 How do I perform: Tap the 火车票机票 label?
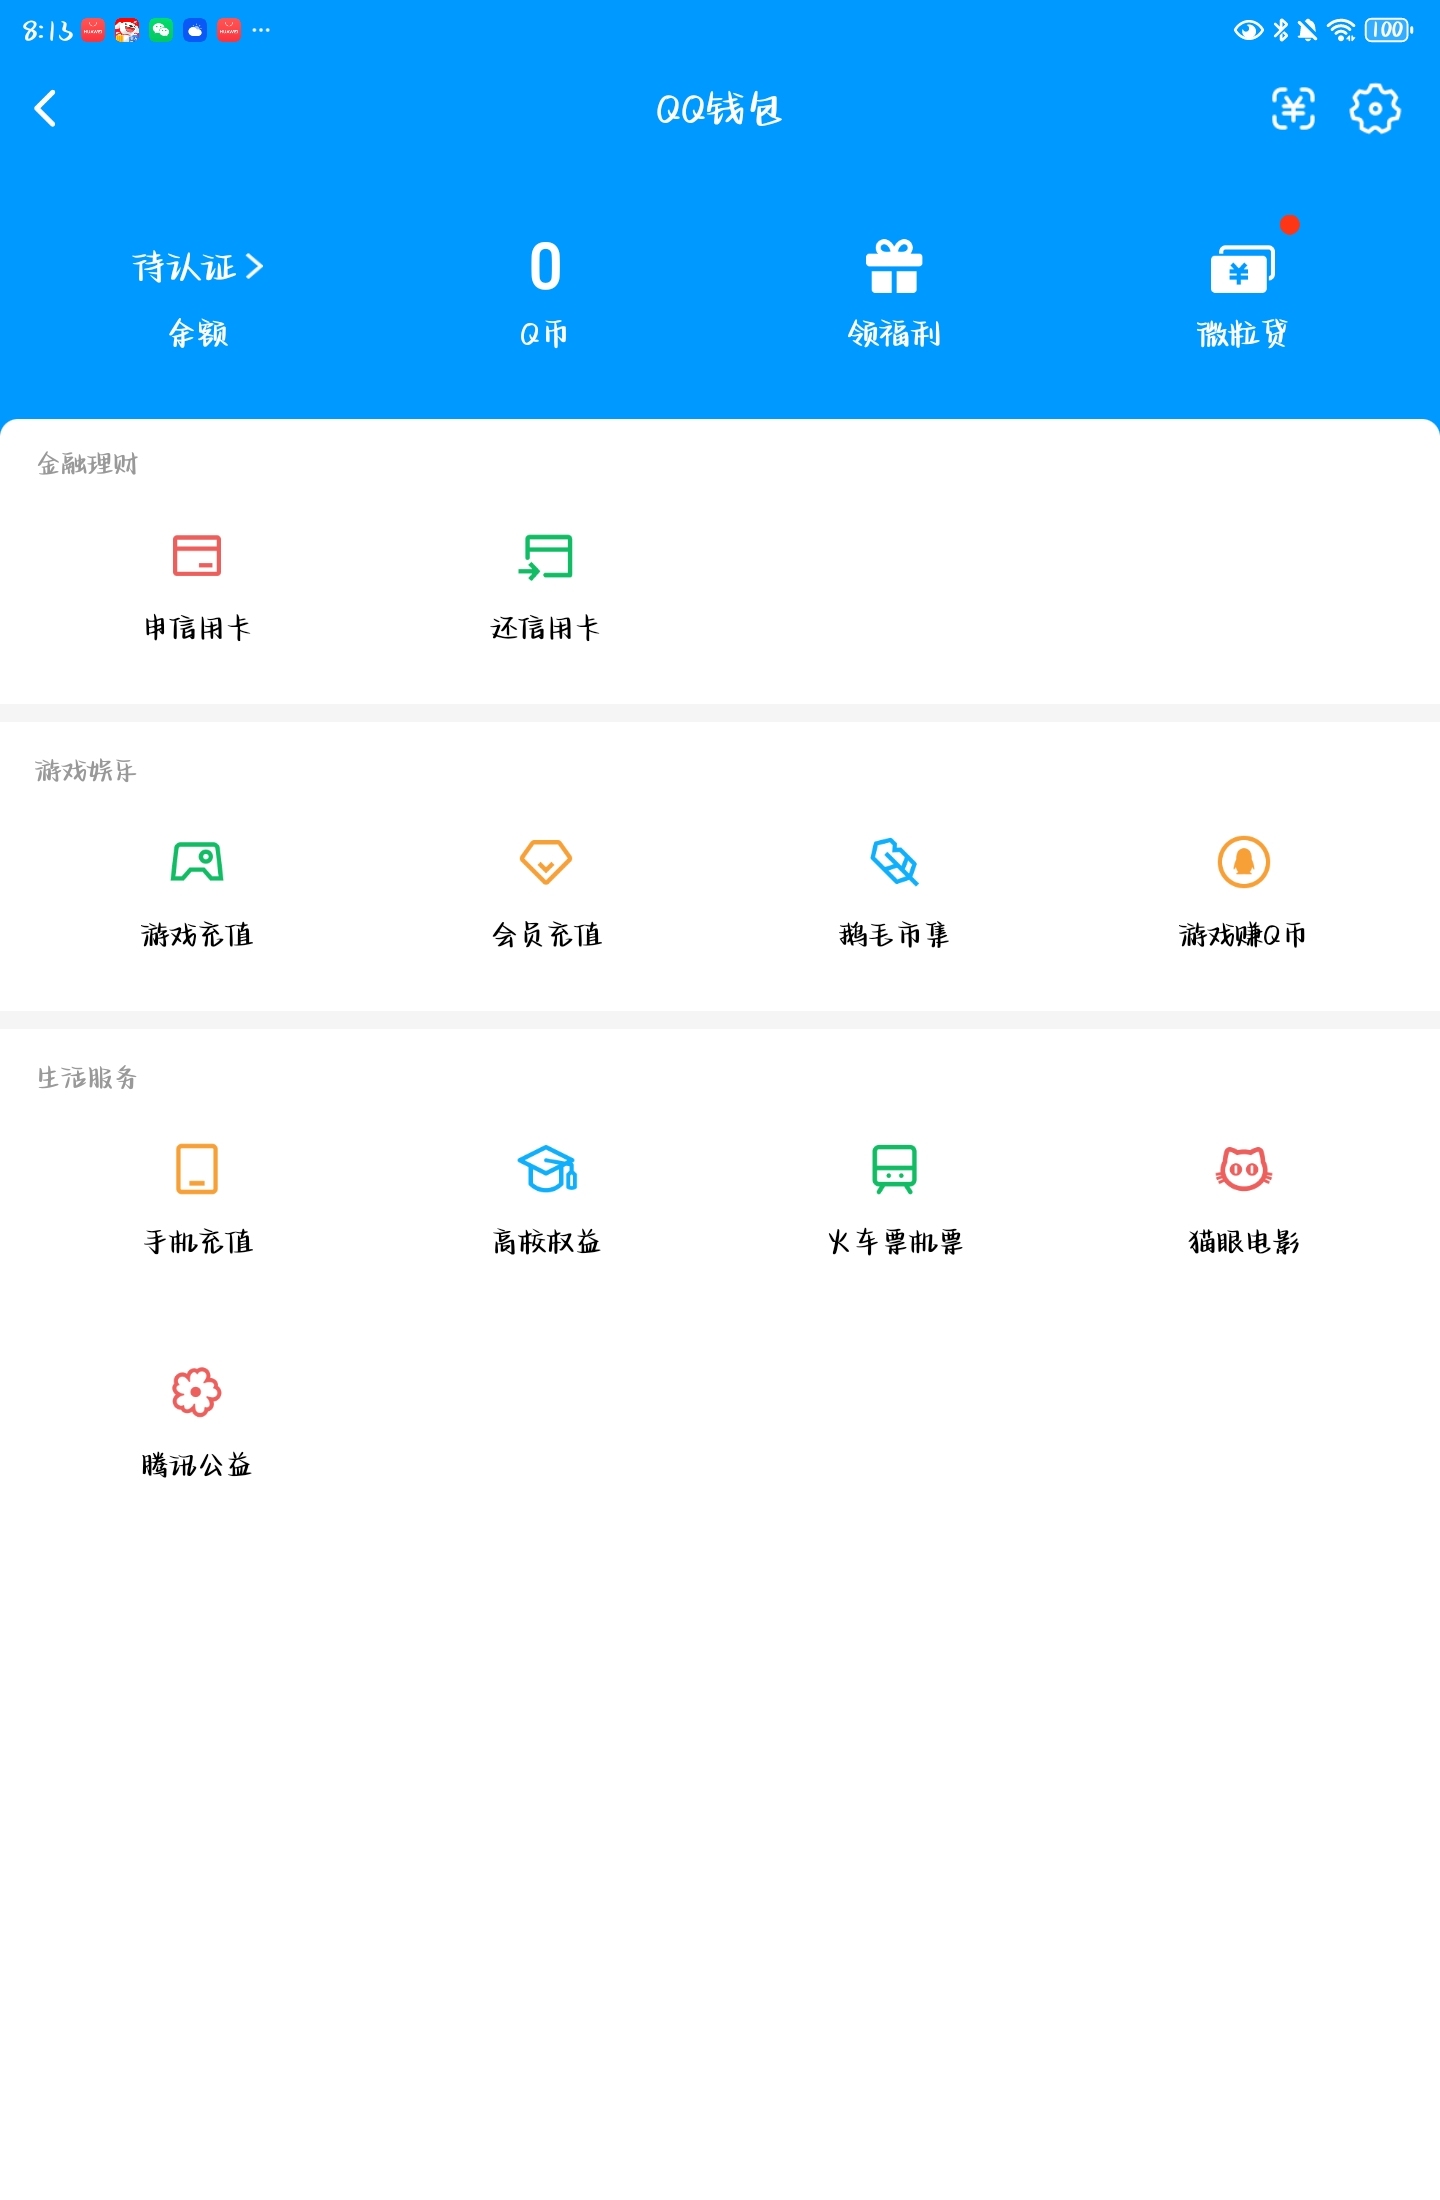click(895, 1242)
